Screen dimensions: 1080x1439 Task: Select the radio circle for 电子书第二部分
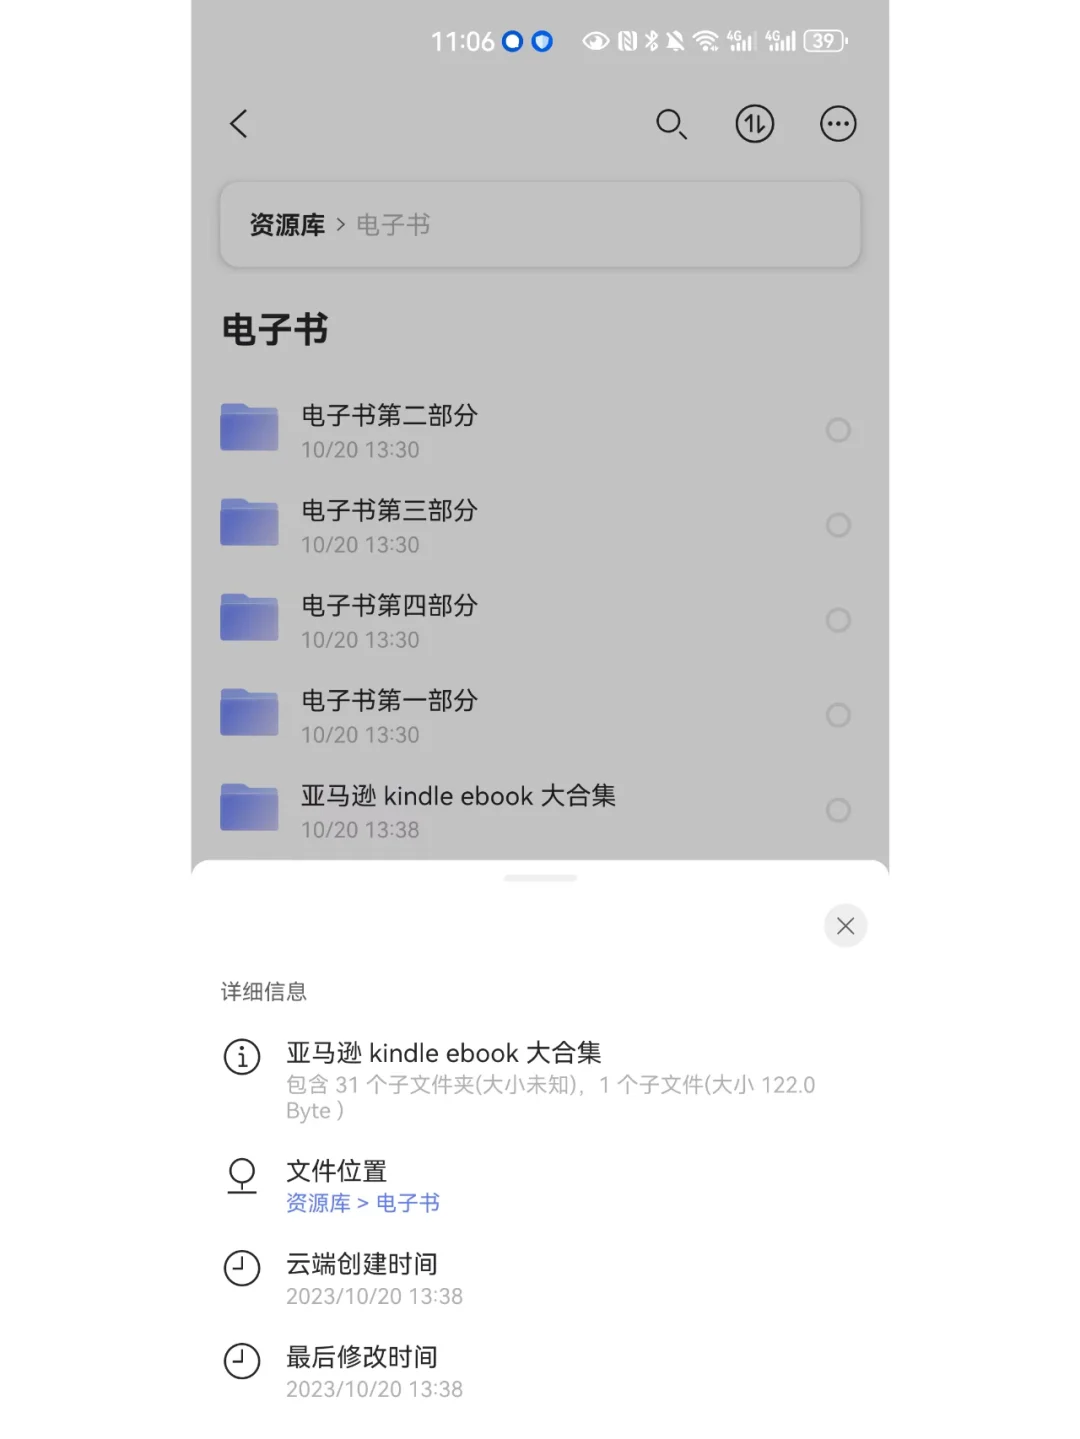tap(838, 430)
